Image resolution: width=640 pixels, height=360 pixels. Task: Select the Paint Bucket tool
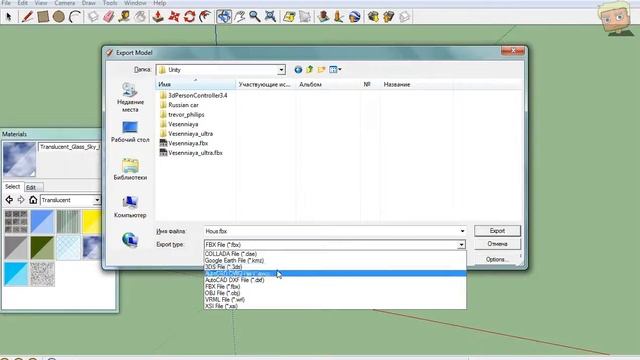coord(140,17)
